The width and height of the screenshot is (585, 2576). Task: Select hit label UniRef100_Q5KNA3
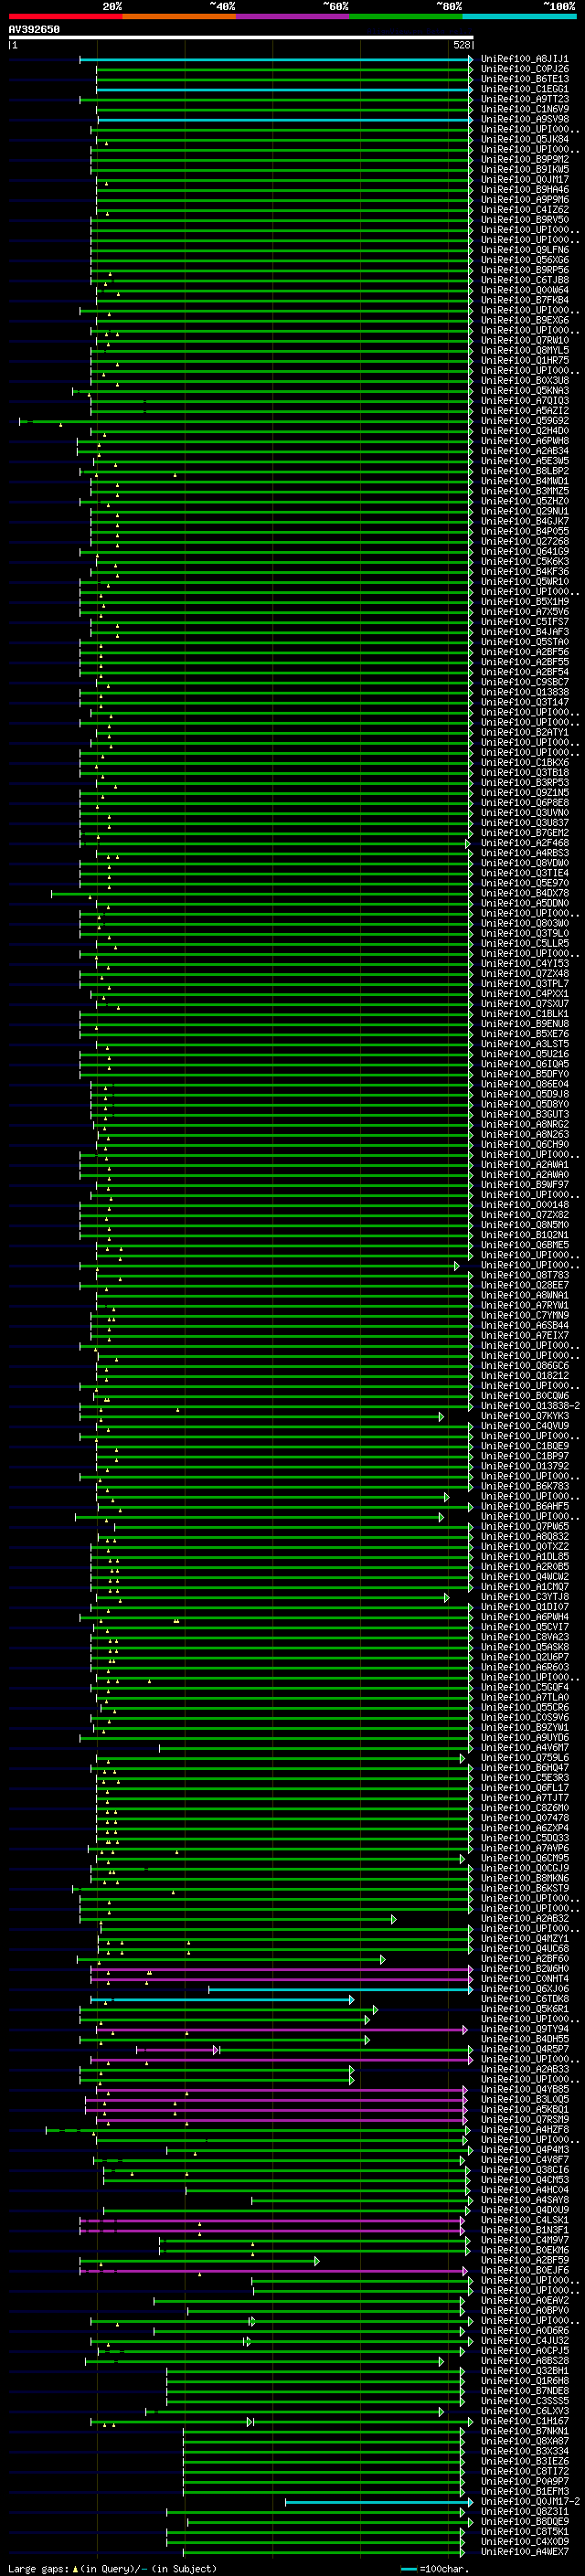pyautogui.click(x=525, y=390)
